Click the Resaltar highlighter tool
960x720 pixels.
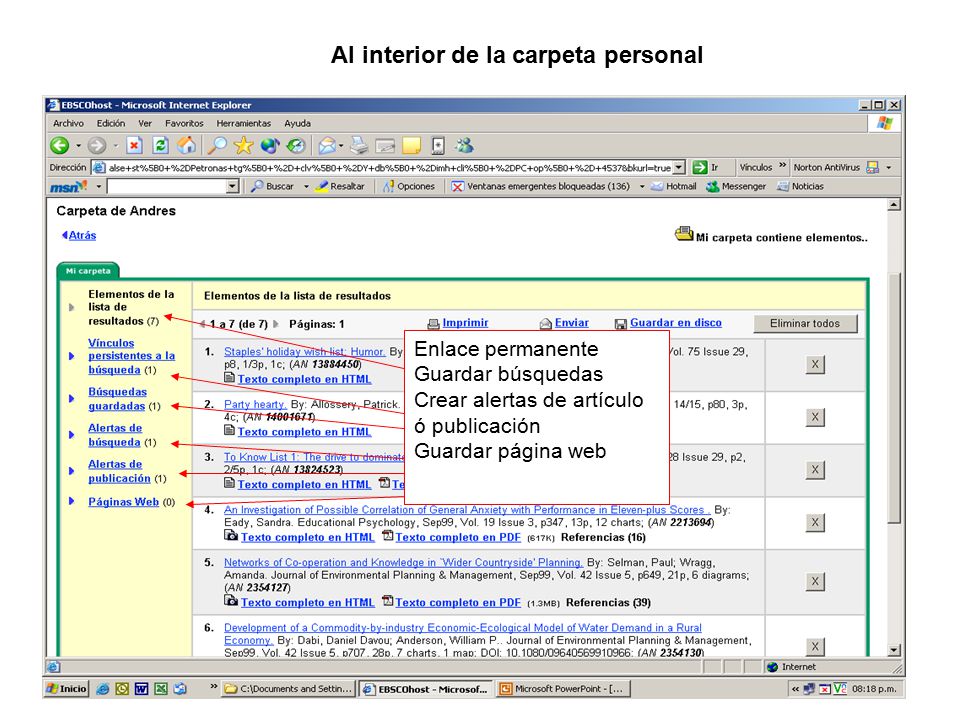click(x=340, y=186)
